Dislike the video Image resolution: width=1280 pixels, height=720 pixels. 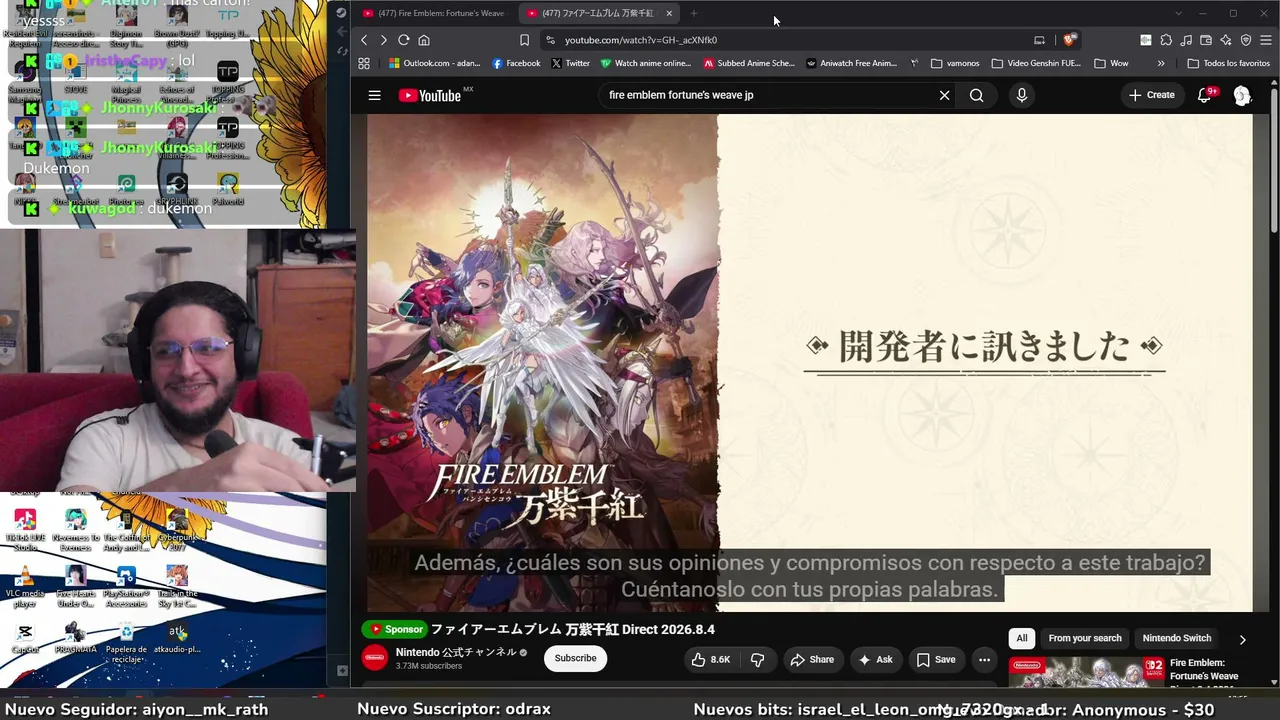coord(757,660)
